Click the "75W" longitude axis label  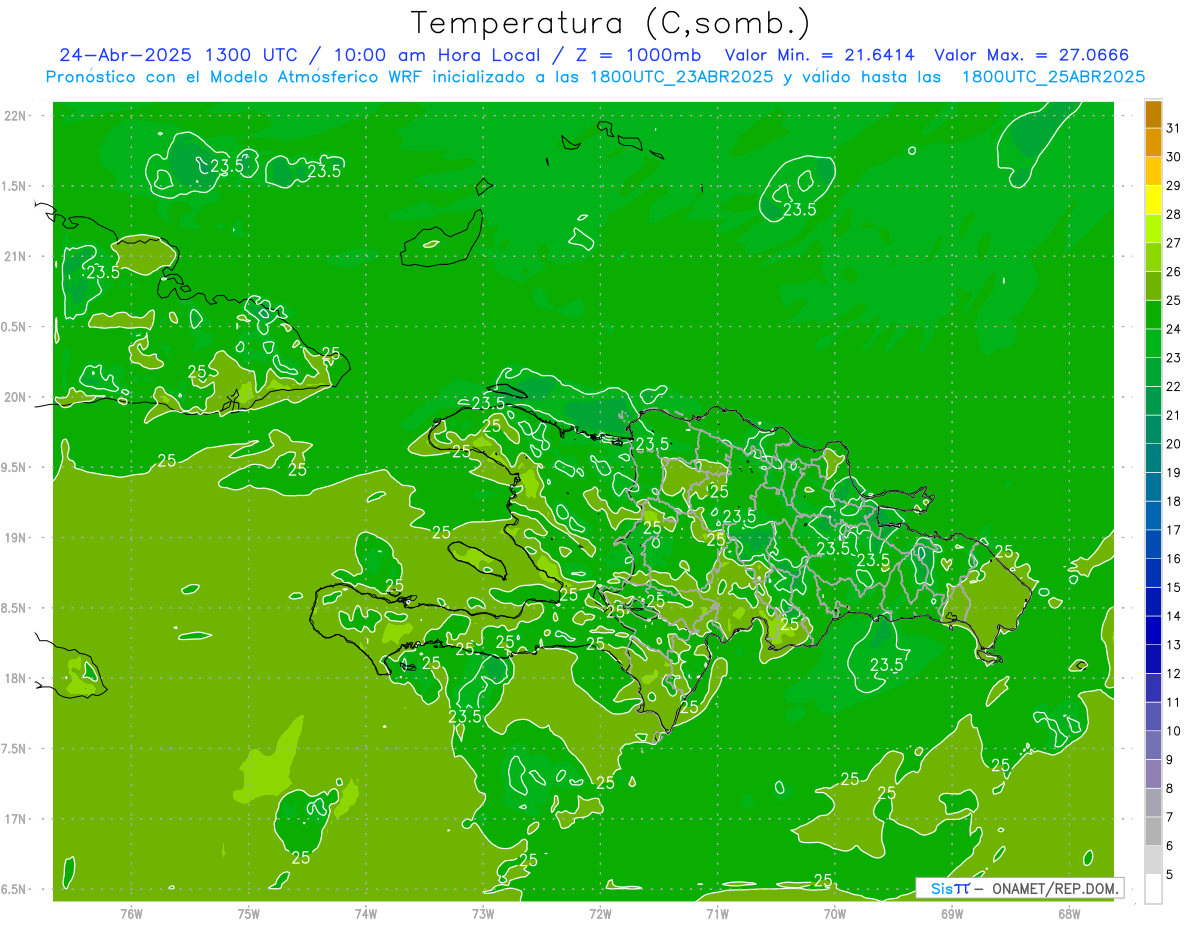[248, 914]
